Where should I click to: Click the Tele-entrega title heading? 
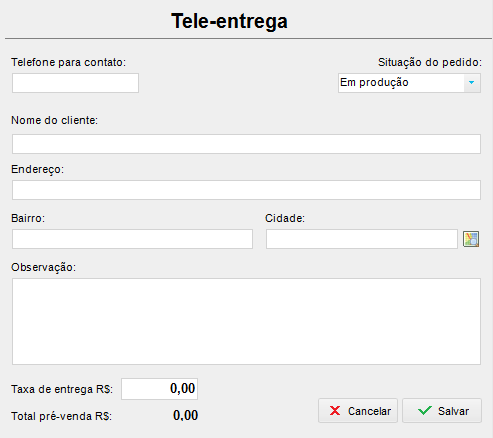[229, 21]
